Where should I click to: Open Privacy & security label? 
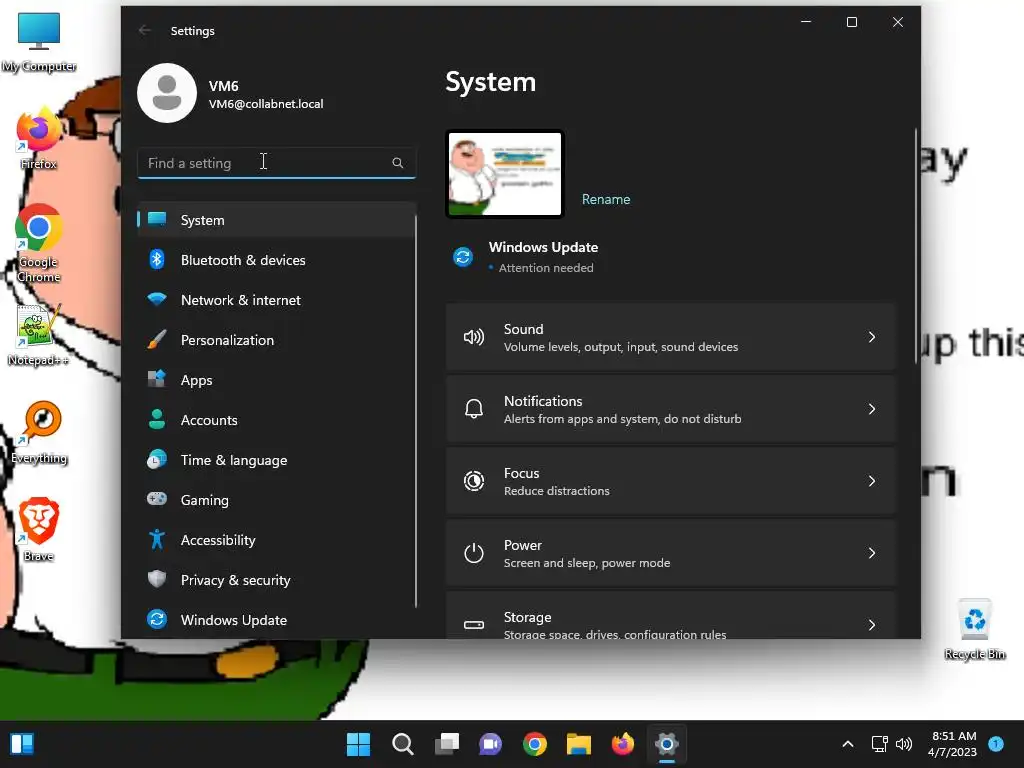[235, 580]
